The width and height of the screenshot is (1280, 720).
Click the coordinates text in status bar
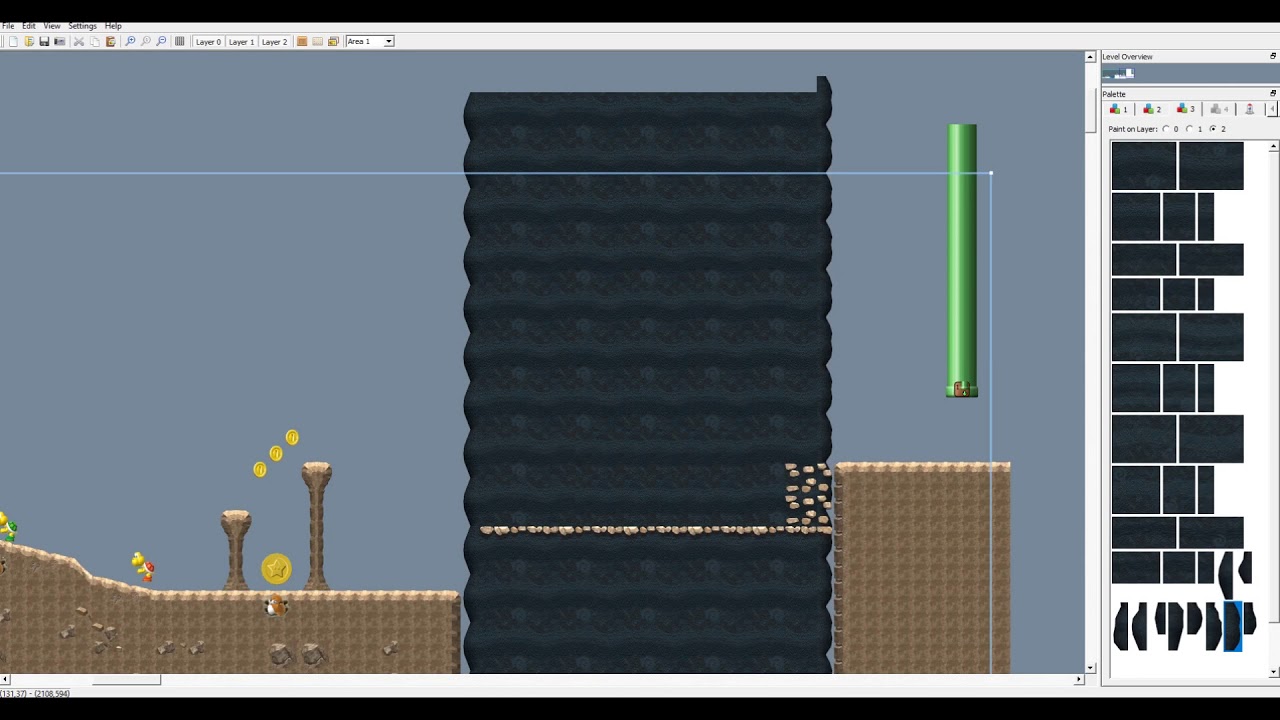[35, 693]
